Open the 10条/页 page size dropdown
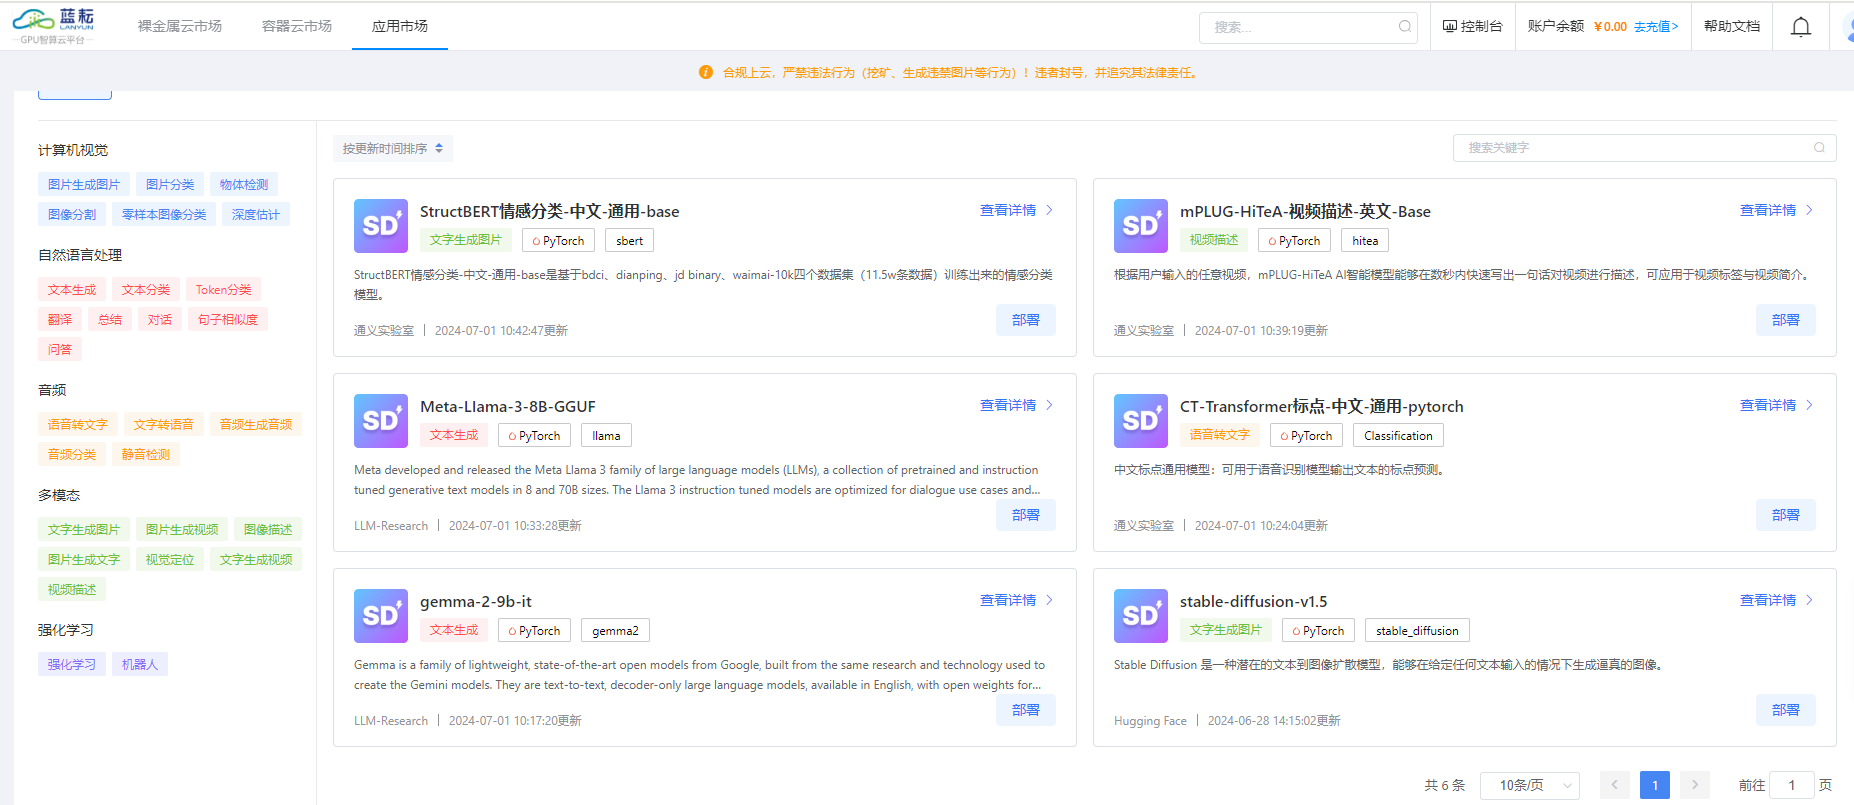Screen dimensions: 1854x805 point(1530,785)
